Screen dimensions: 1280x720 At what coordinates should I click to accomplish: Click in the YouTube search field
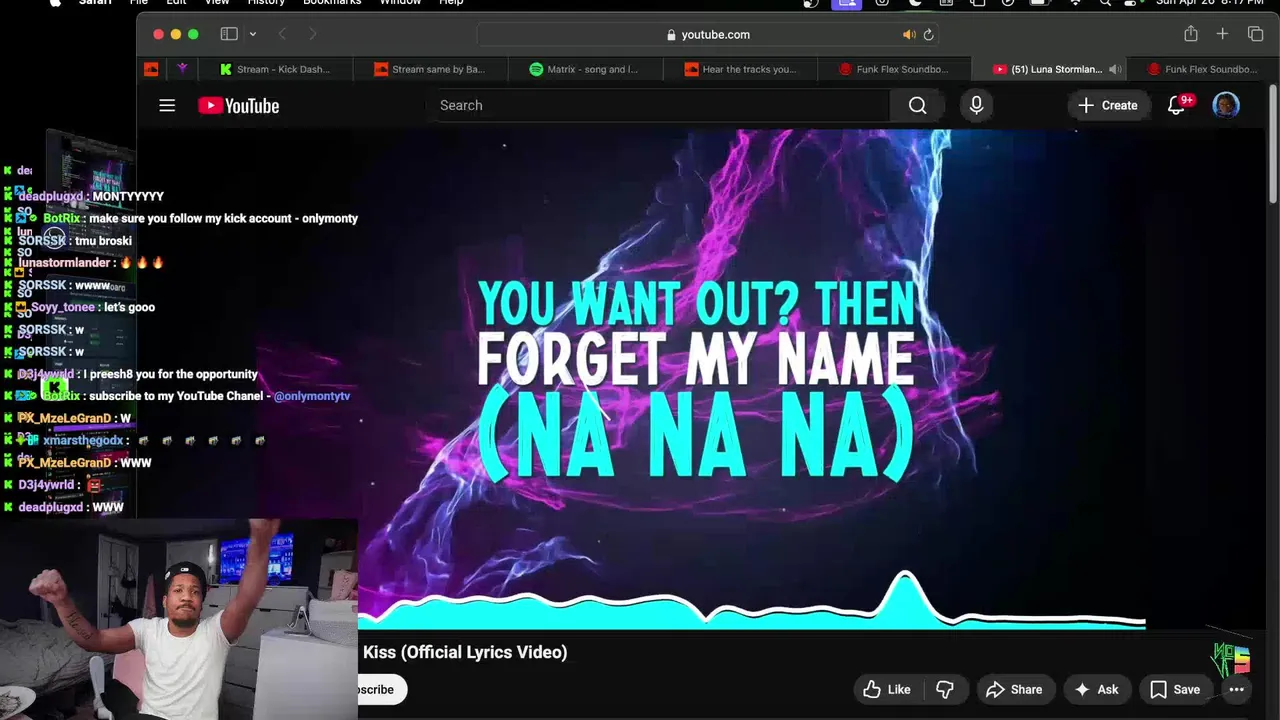pos(660,105)
